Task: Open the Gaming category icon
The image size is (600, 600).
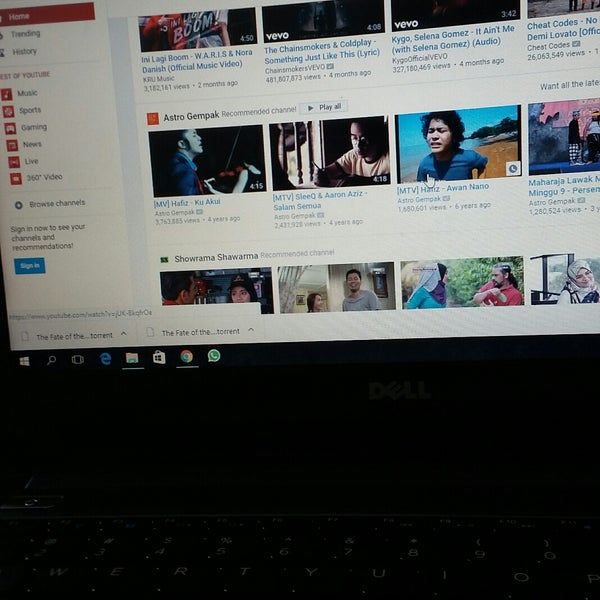Action: (x=10, y=128)
